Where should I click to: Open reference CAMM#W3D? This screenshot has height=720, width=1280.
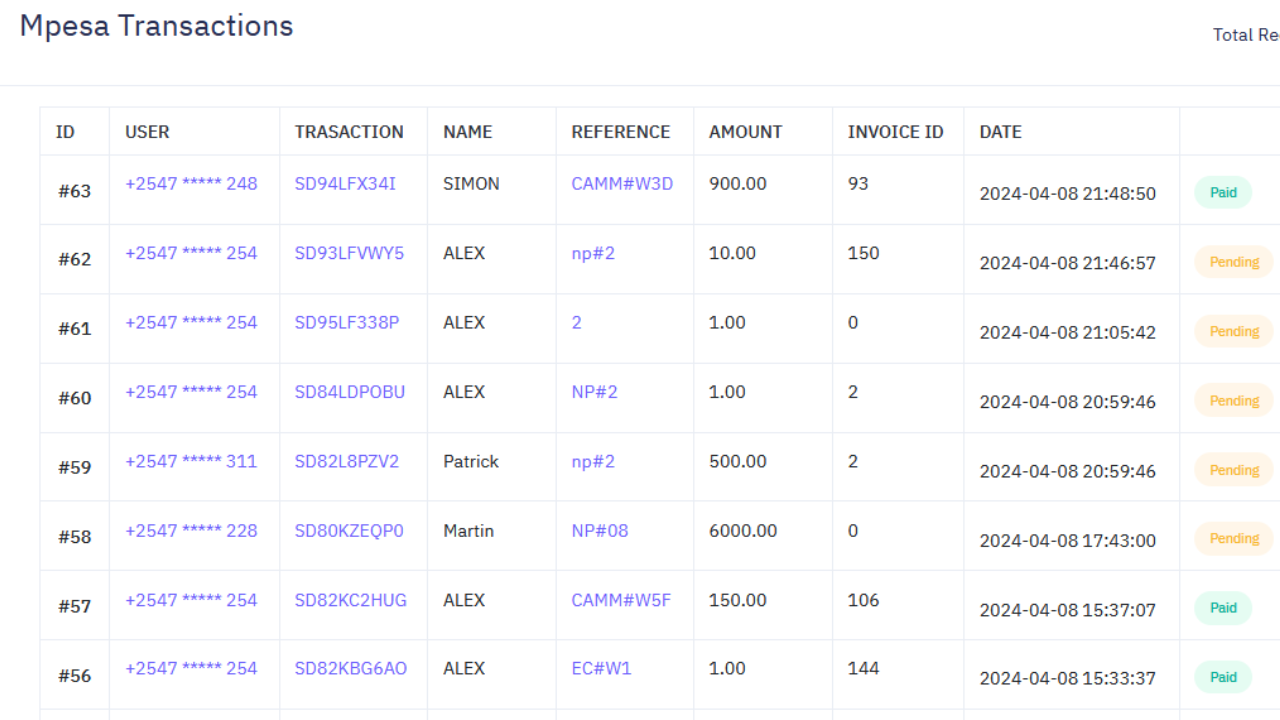point(622,184)
